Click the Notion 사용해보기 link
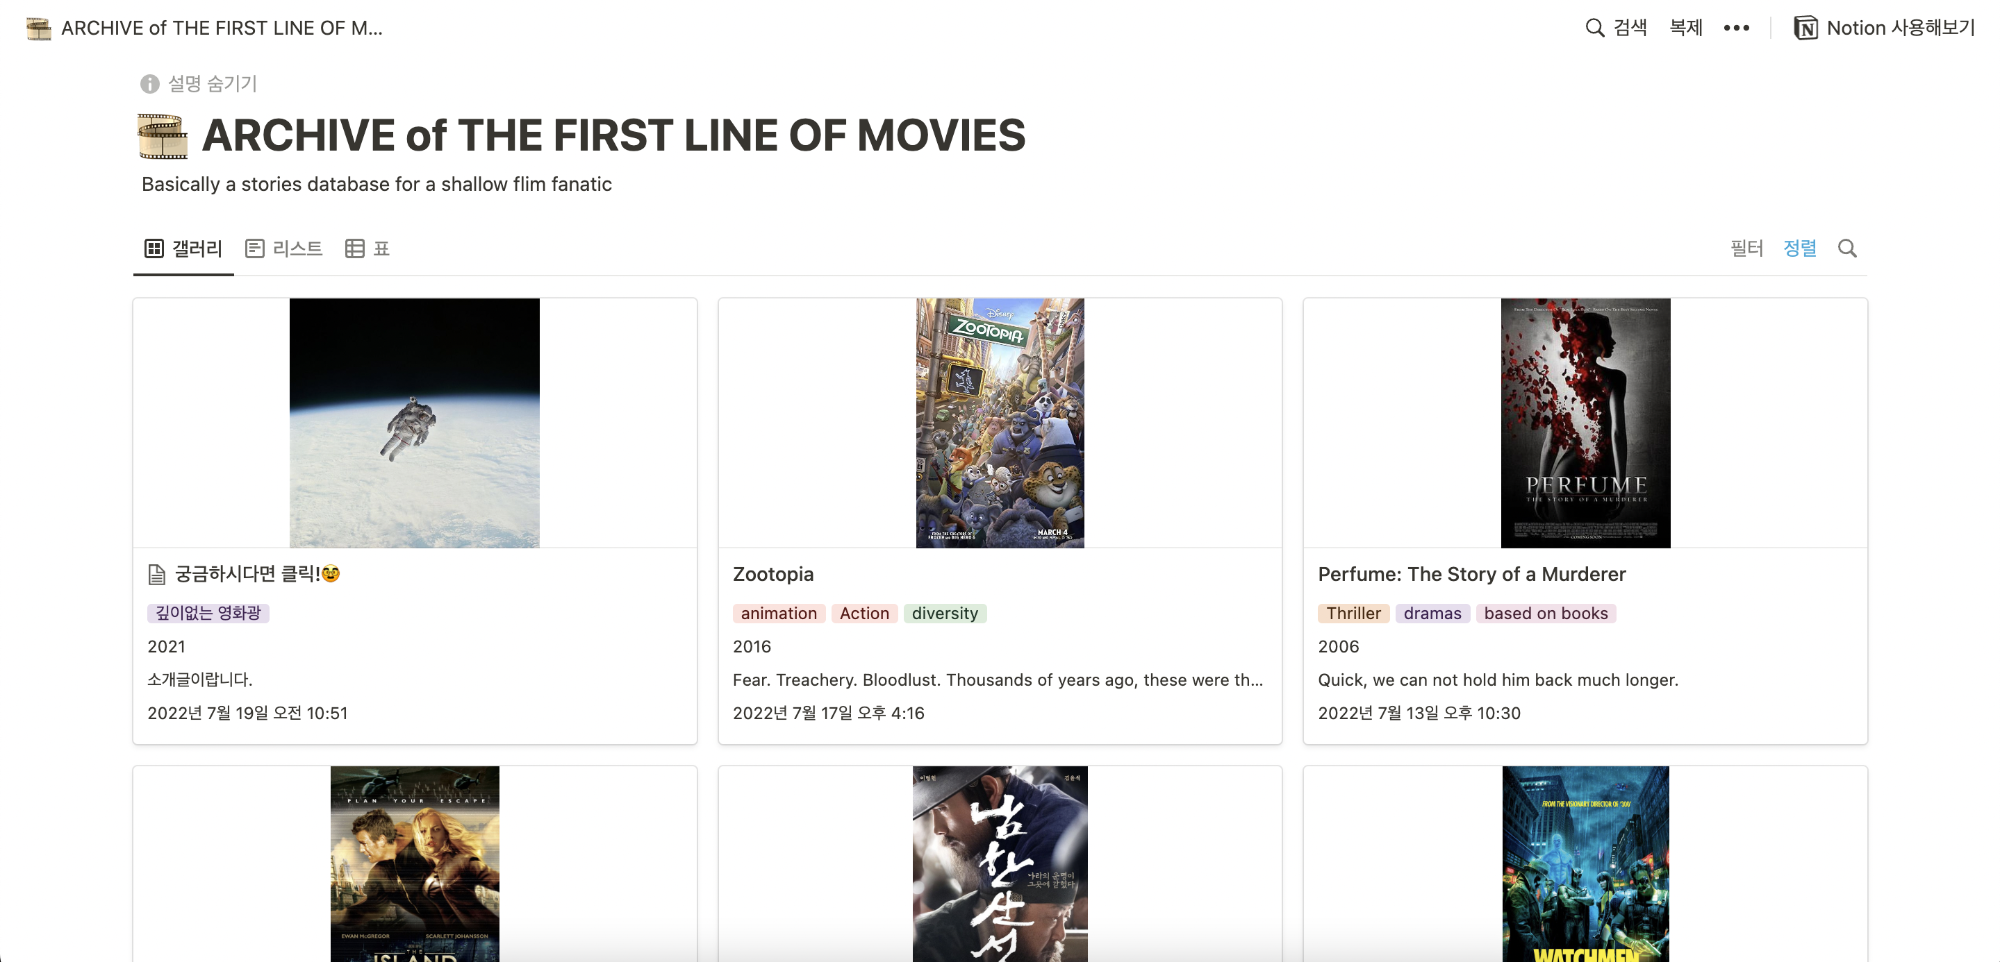 (x=1900, y=28)
